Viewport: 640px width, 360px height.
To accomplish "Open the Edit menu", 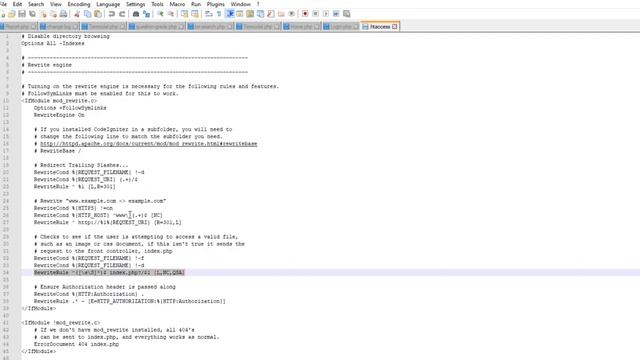I will coord(18,4).
